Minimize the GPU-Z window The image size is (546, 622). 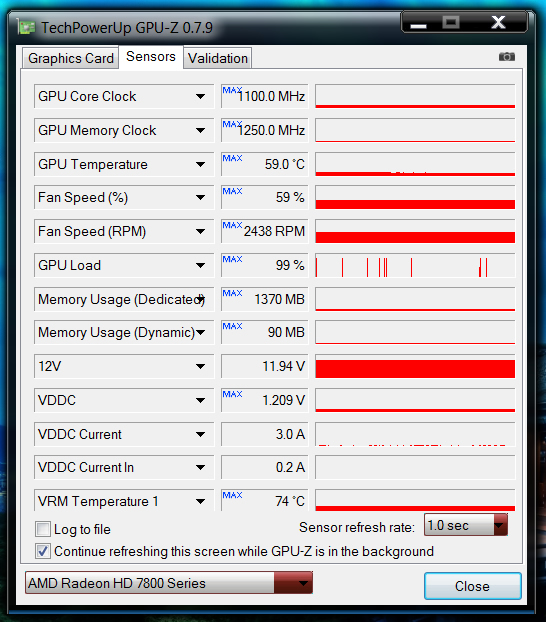coord(418,23)
